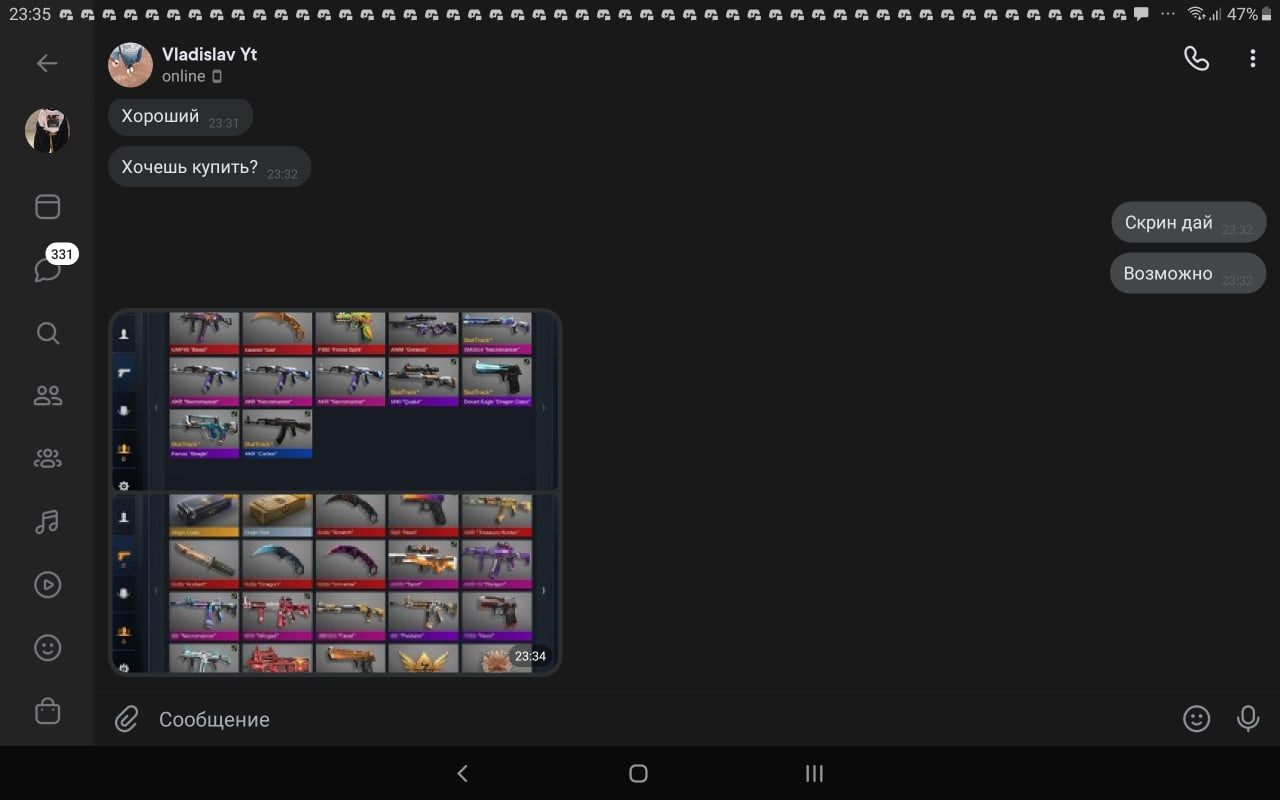
Task: Tap the microphone to record voice message
Action: 1248,718
